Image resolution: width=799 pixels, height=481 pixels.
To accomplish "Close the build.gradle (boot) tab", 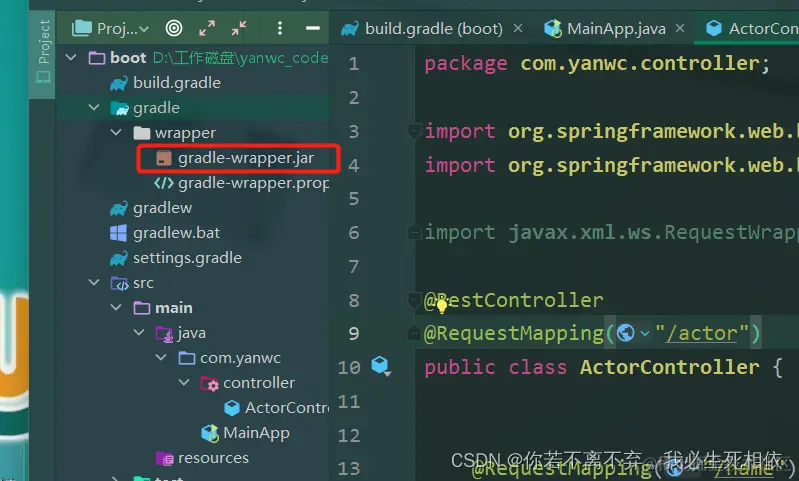I will pyautogui.click(x=518, y=28).
